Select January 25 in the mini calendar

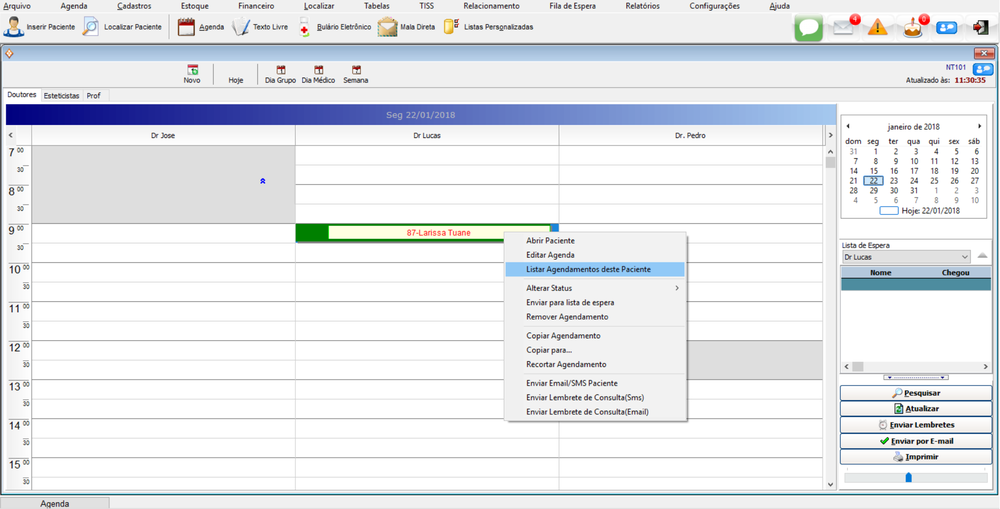934,181
